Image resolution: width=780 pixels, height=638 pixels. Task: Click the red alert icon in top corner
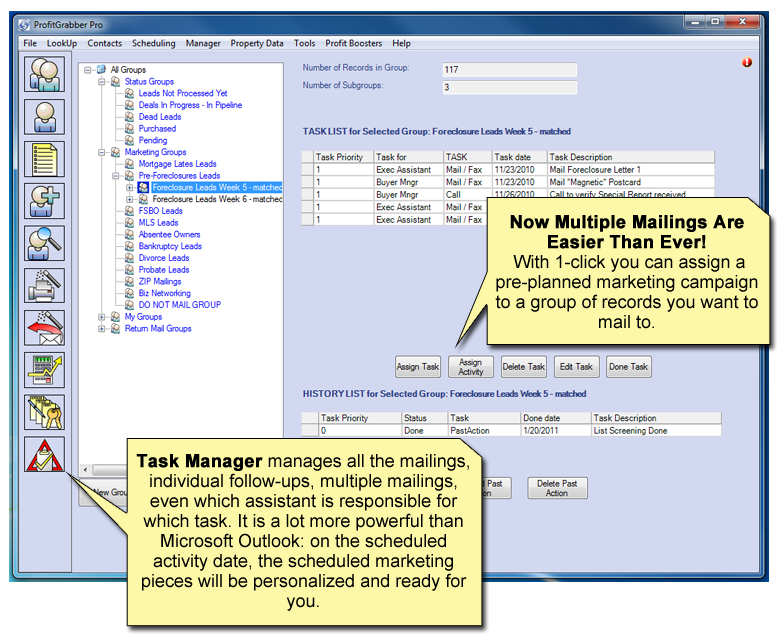[747, 63]
